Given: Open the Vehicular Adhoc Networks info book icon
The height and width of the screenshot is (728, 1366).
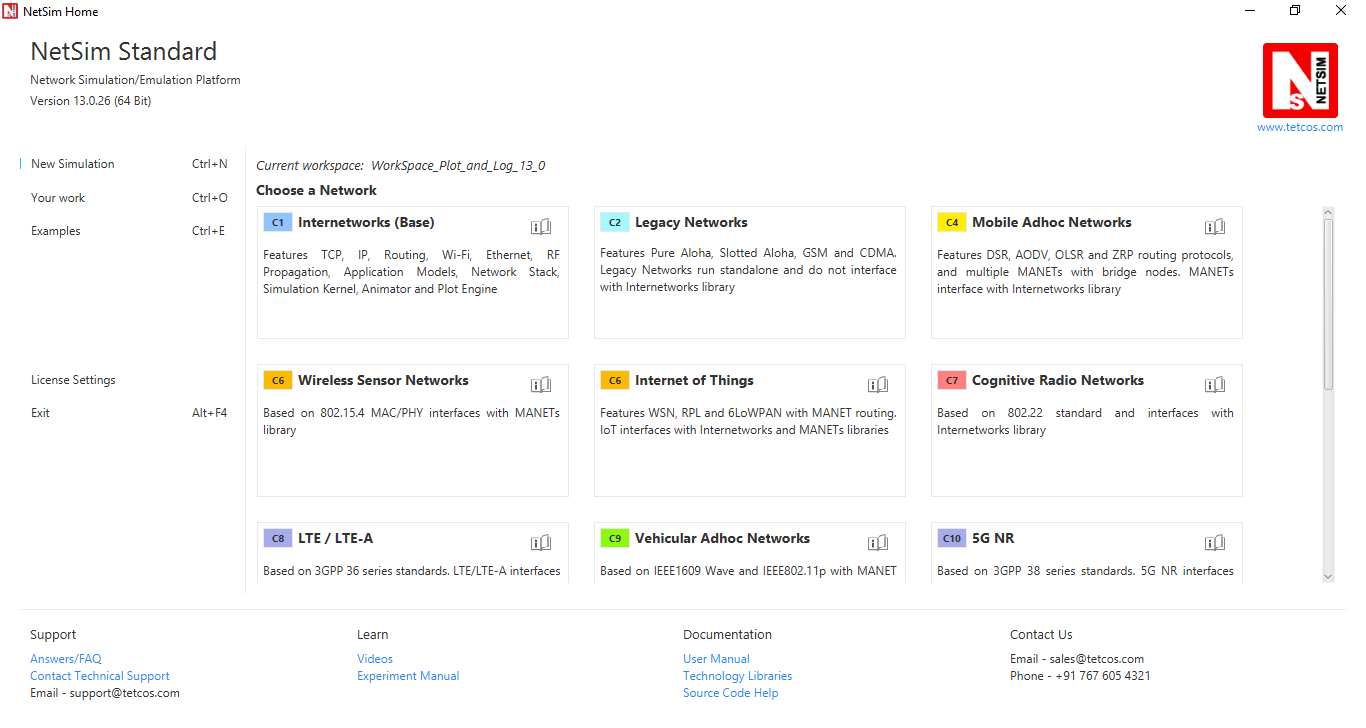Looking at the screenshot, I should coord(878,543).
